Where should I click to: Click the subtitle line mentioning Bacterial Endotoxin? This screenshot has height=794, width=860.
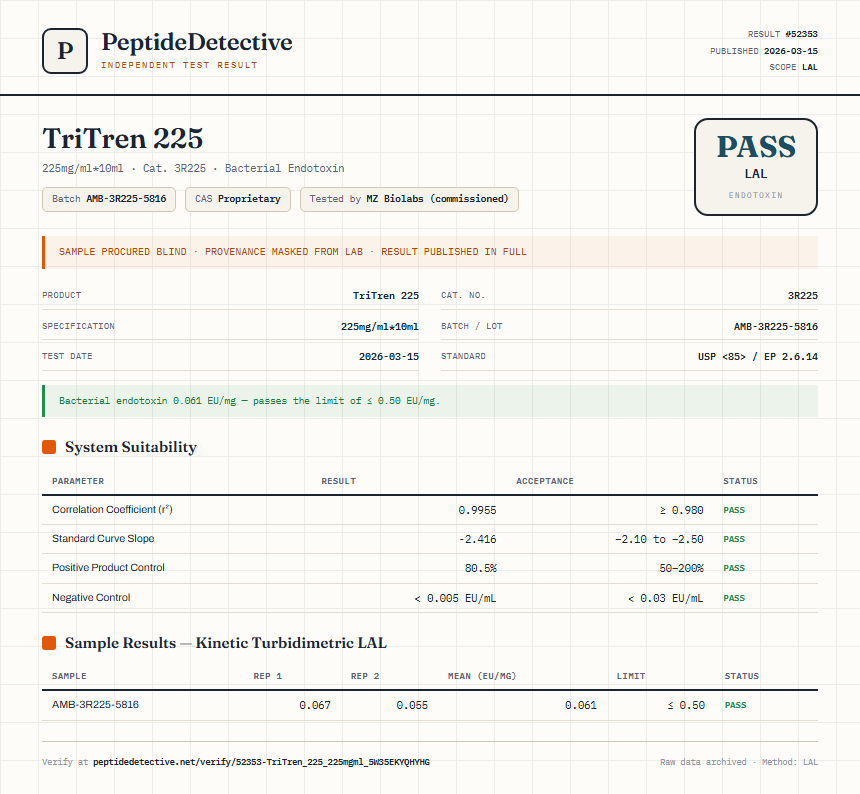(x=193, y=168)
